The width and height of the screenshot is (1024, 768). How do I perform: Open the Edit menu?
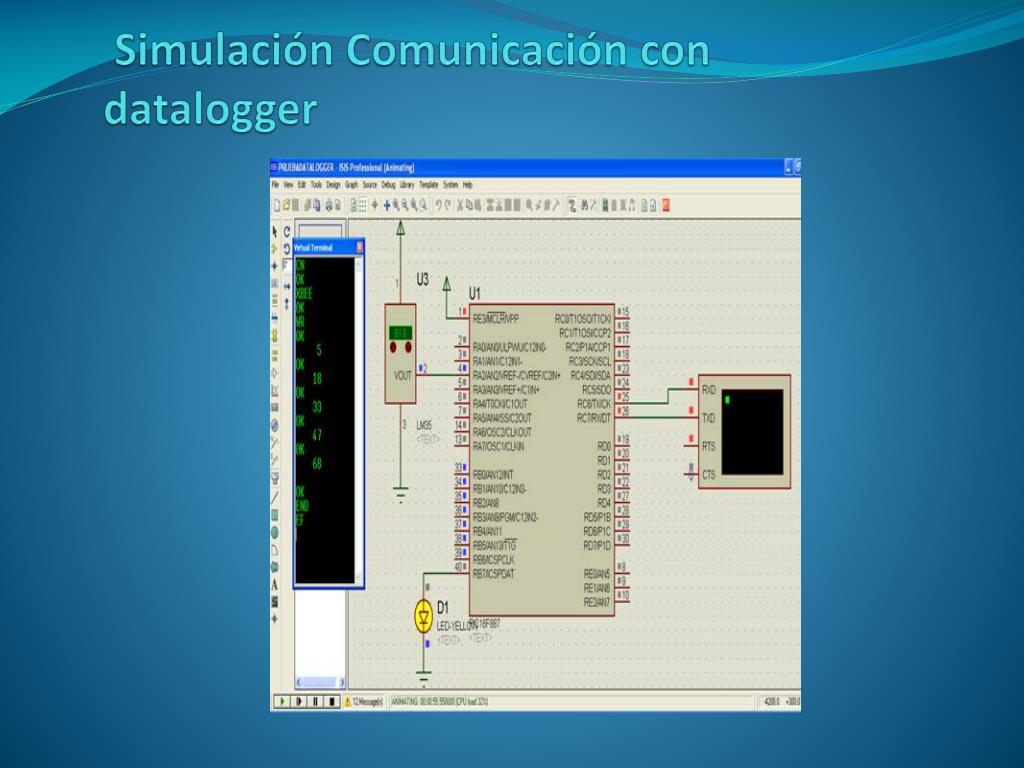(x=302, y=185)
